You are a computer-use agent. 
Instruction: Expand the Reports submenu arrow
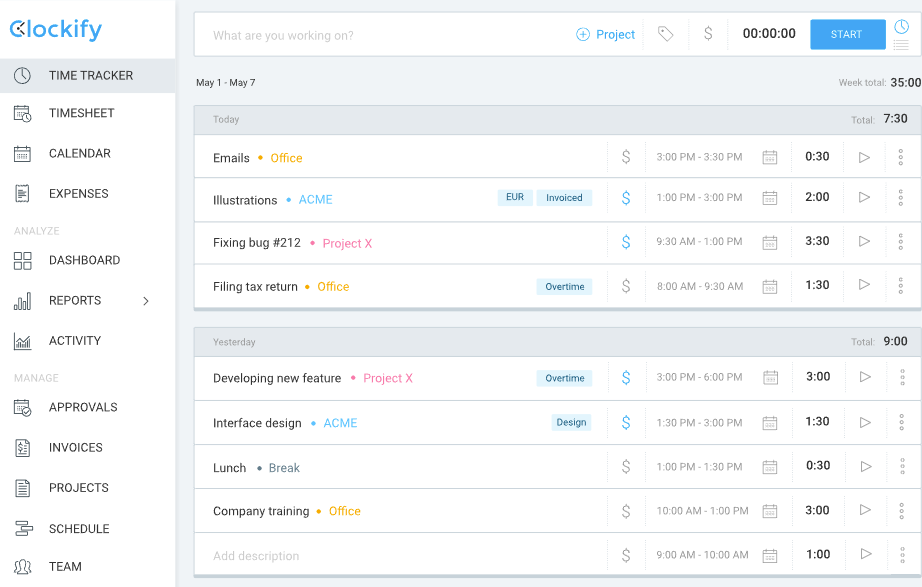click(146, 301)
